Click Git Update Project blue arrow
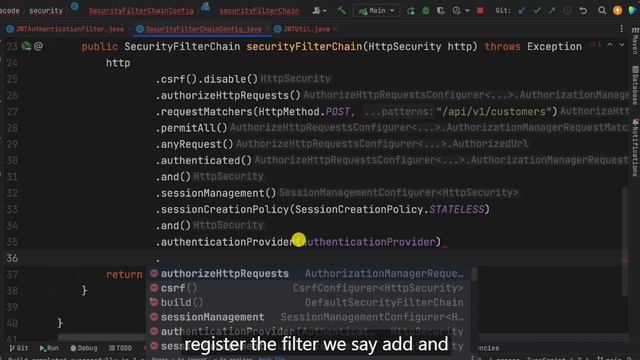This screenshot has height=360, width=640. pyautogui.click(x=522, y=11)
